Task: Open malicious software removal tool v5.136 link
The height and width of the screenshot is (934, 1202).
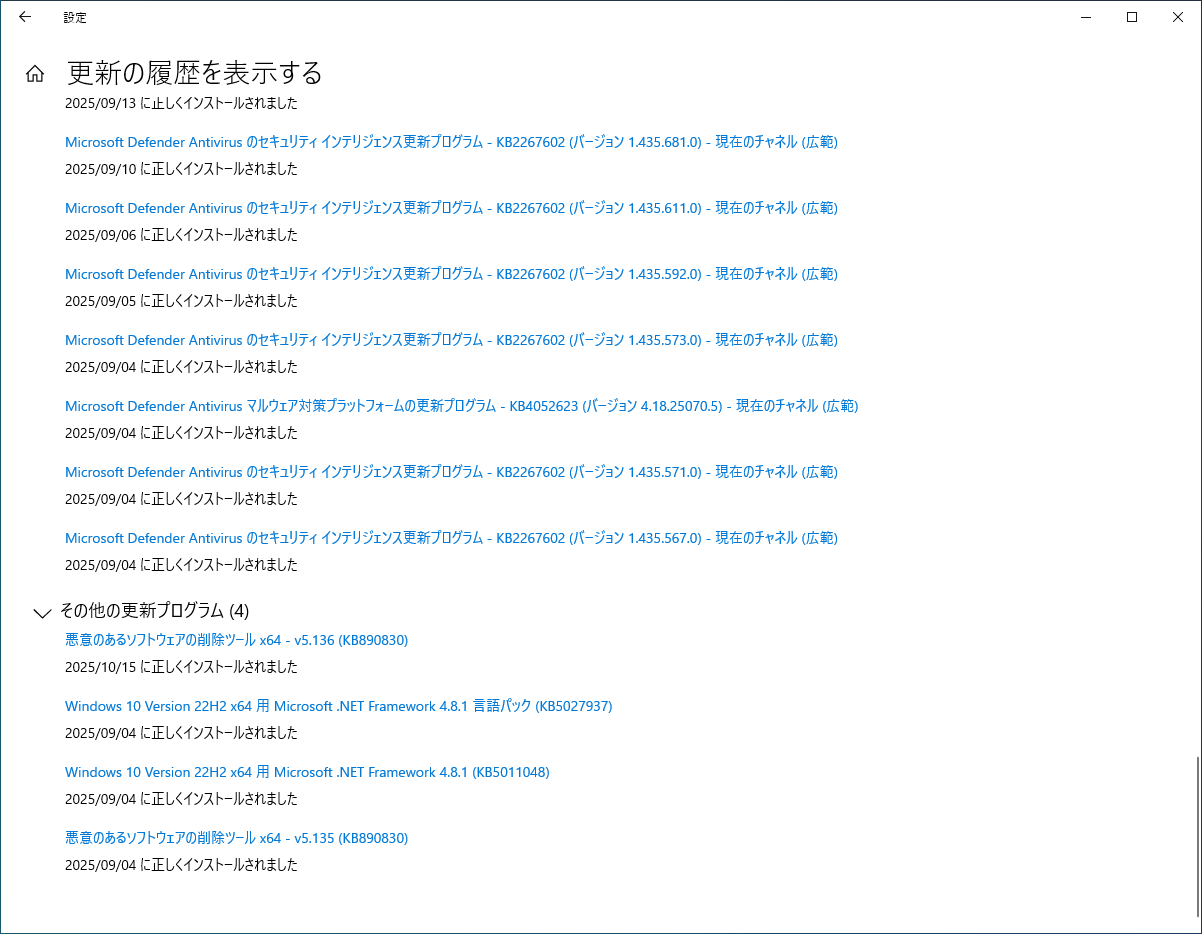Action: click(x=236, y=640)
